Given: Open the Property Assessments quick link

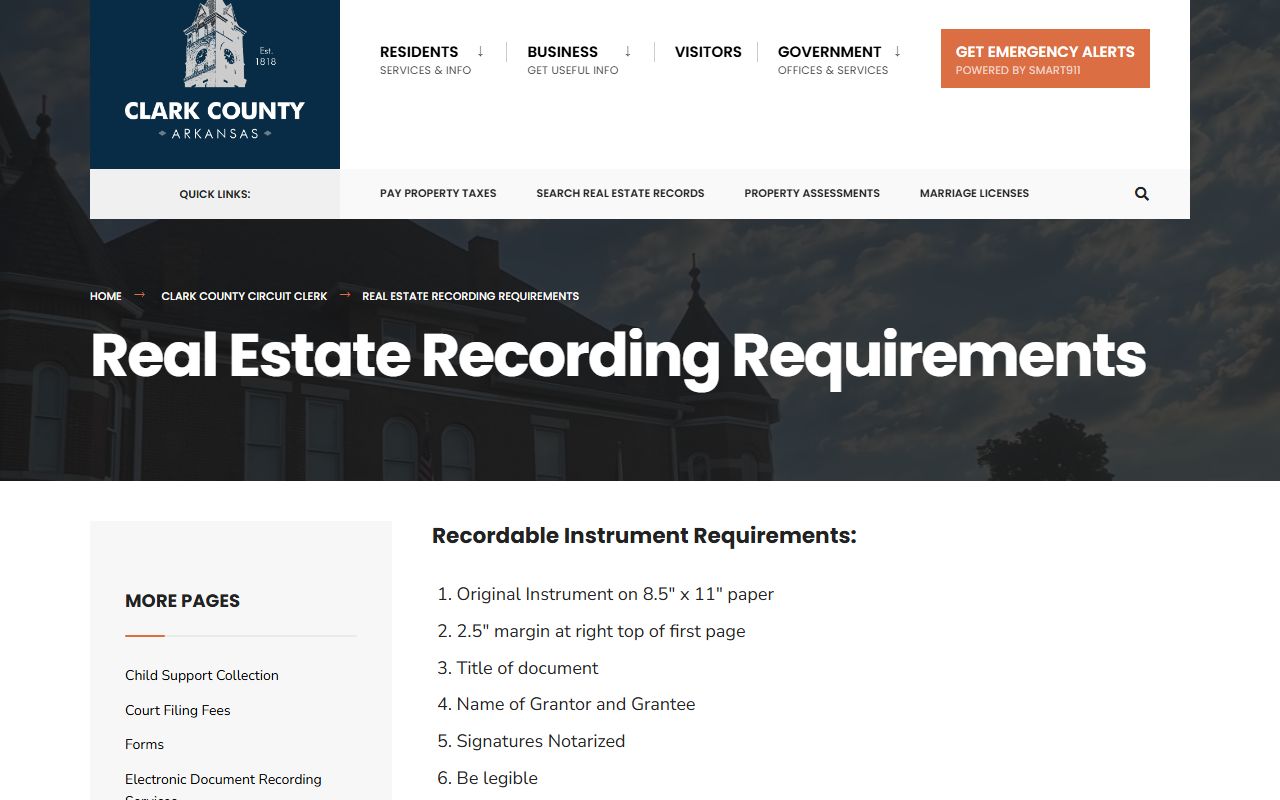Looking at the screenshot, I should click(812, 194).
